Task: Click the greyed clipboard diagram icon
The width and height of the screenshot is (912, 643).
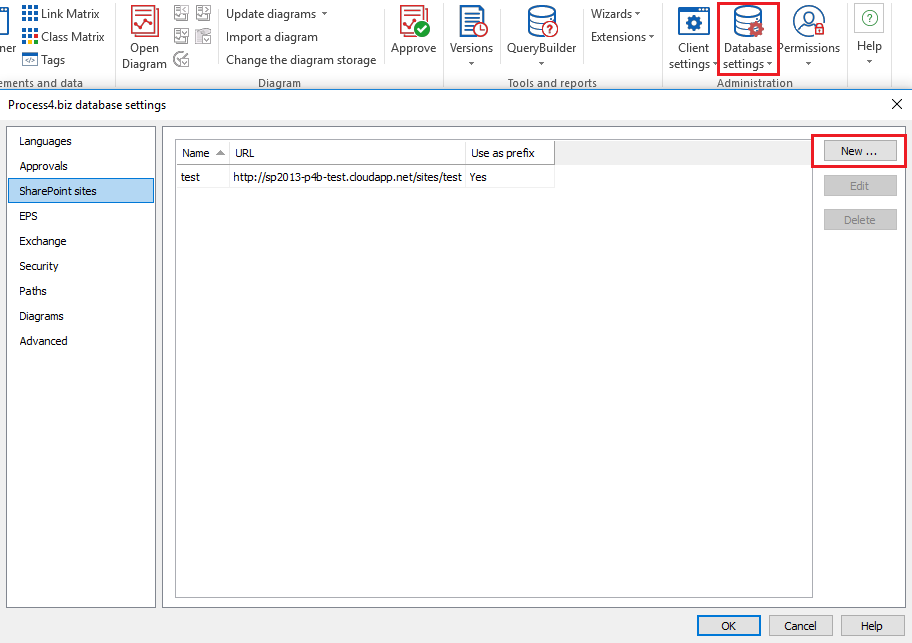Action: point(204,36)
